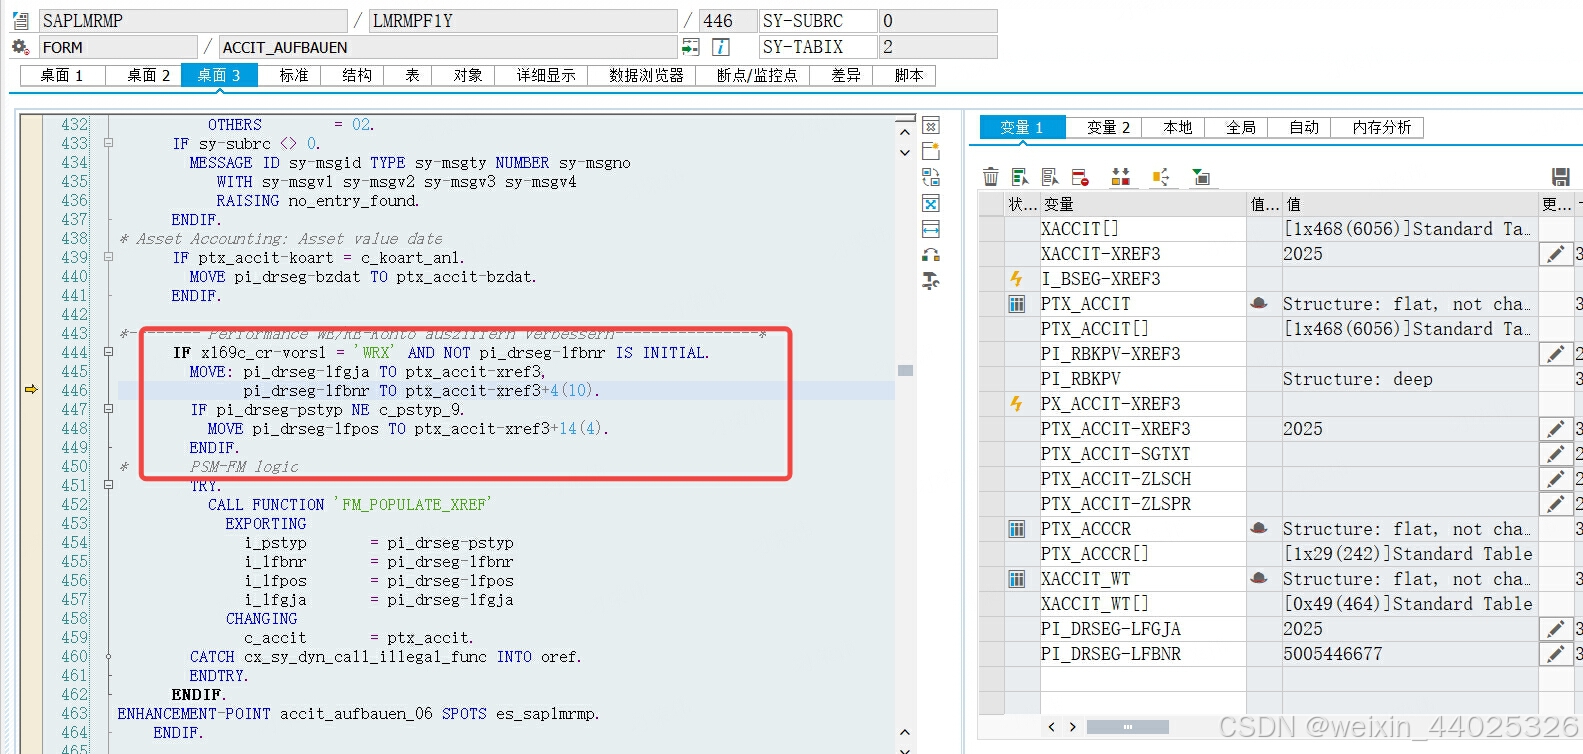Collapse the inner IF block at line 447
The width and height of the screenshot is (1583, 754).
[x=108, y=409]
